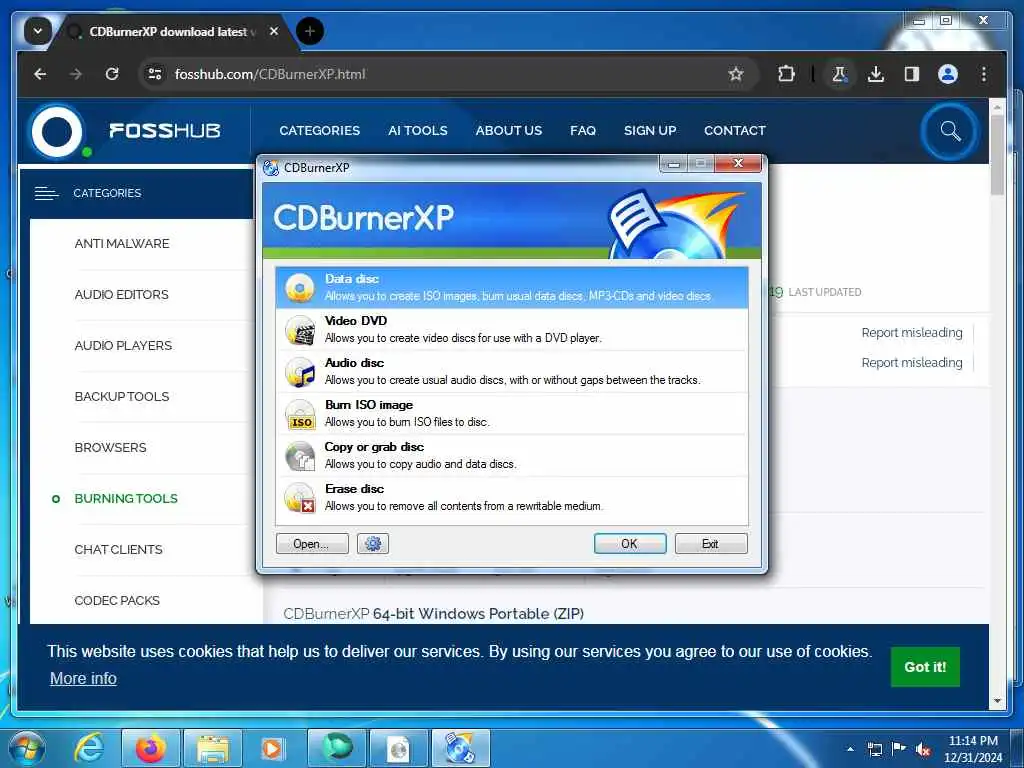Open BROWSERS category

coord(110,447)
